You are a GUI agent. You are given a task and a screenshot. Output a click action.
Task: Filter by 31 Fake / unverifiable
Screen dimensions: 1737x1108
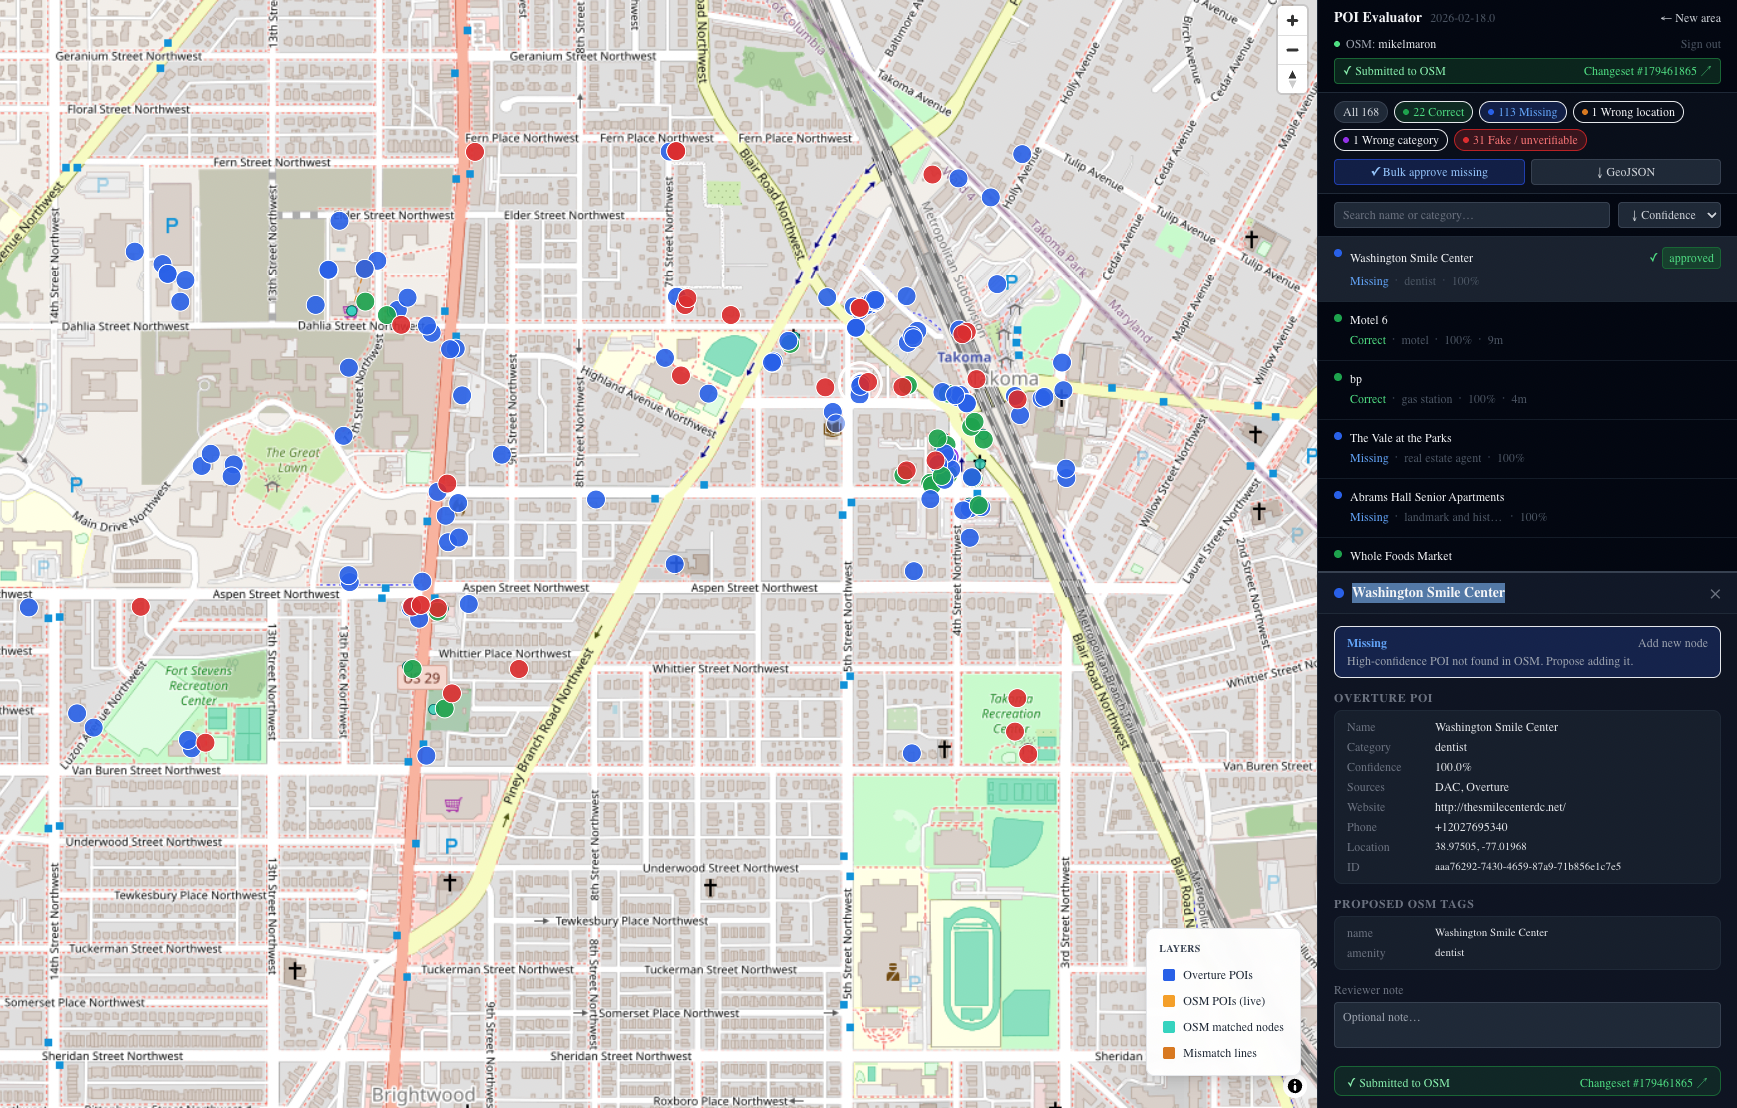tap(1519, 140)
